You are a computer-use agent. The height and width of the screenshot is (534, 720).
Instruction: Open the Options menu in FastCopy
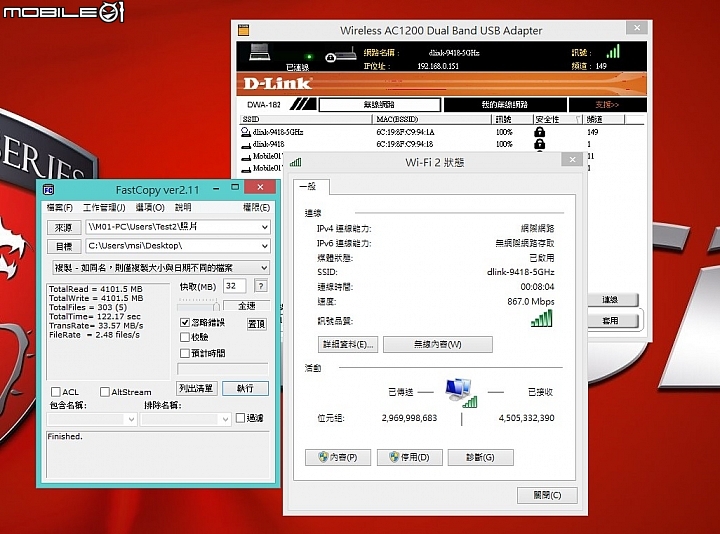click(x=150, y=208)
